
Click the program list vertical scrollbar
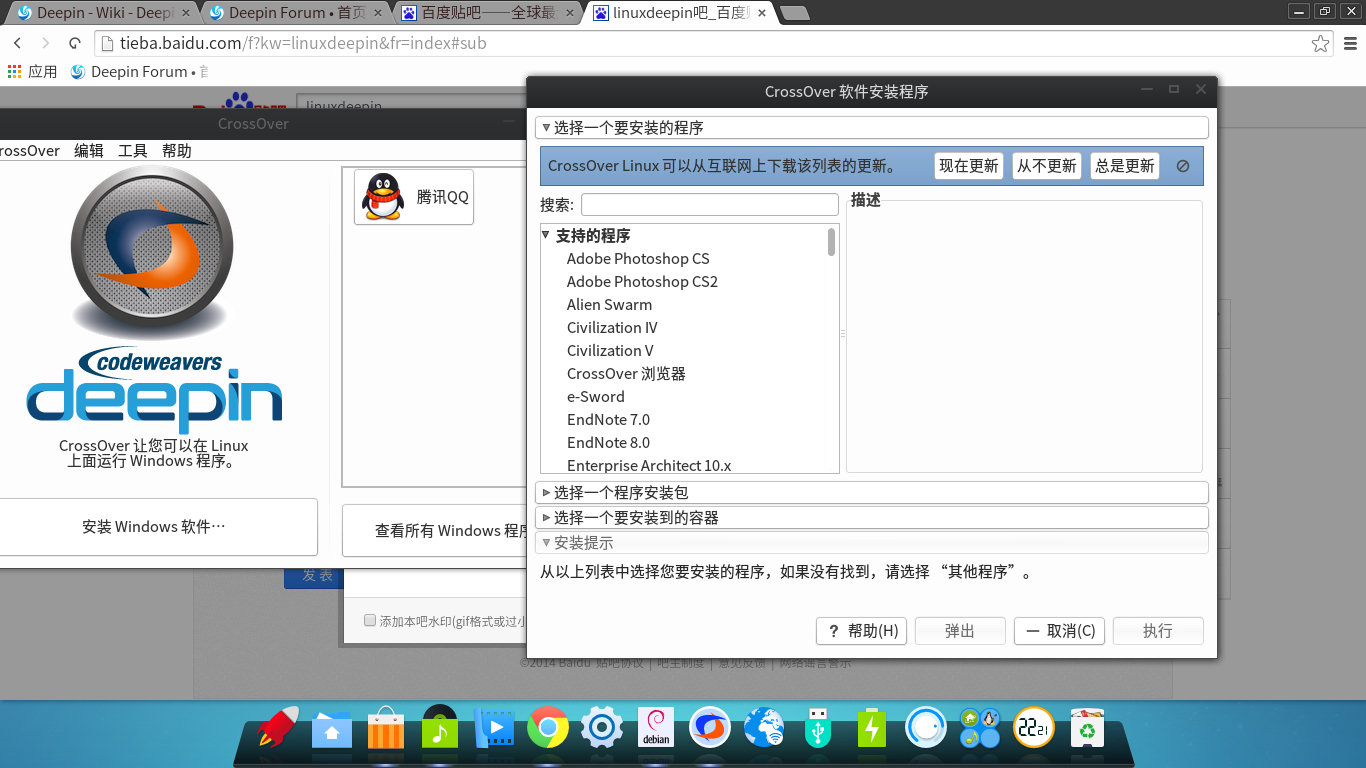831,242
